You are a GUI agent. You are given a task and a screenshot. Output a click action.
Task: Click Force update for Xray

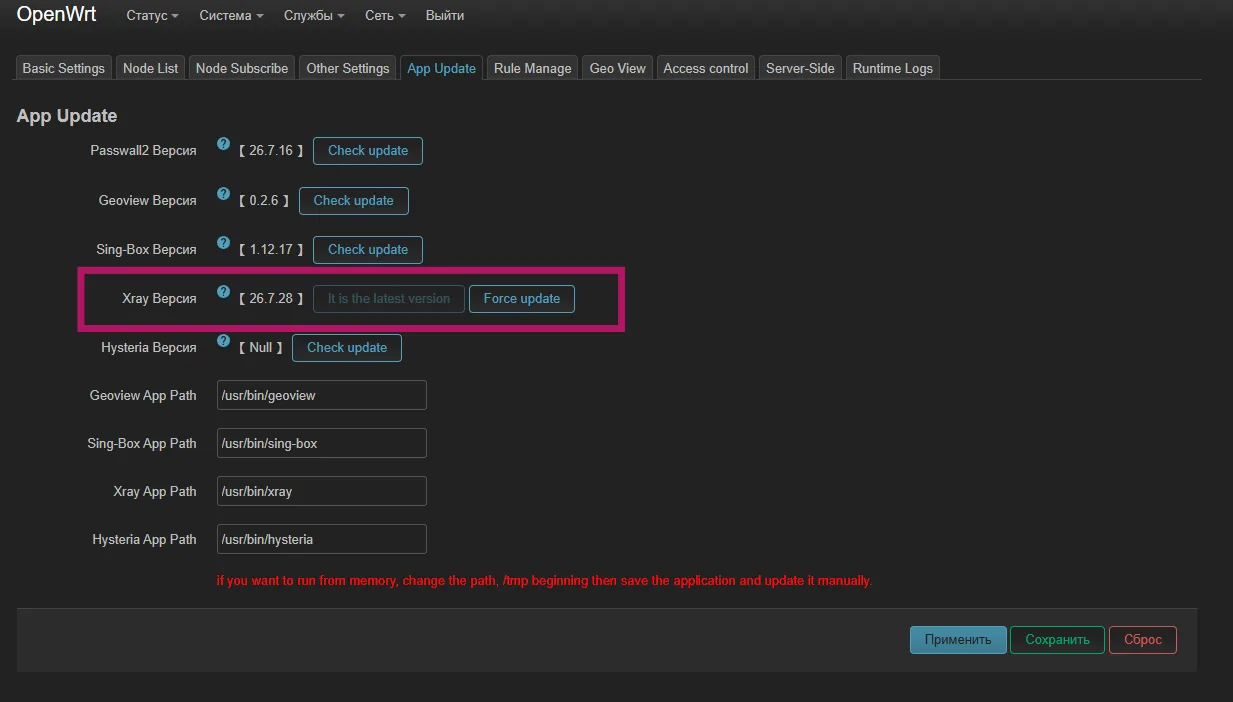pyautogui.click(x=522, y=299)
